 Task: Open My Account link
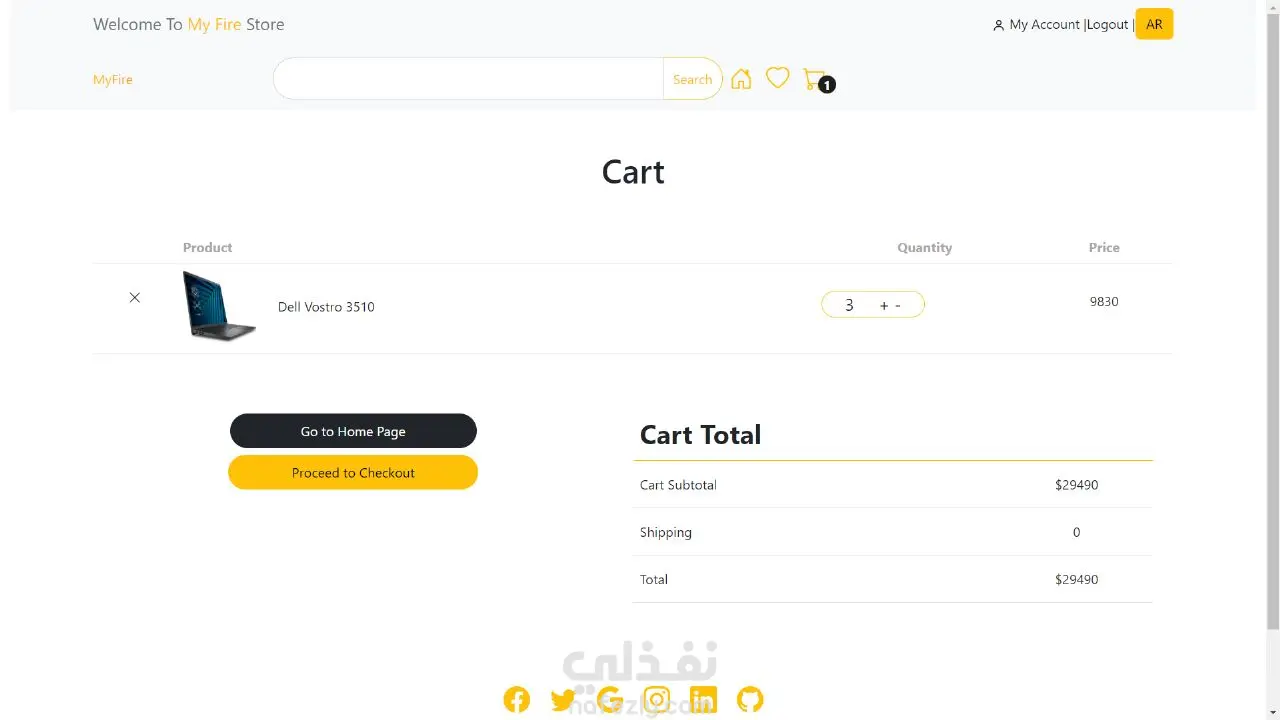pos(1044,24)
